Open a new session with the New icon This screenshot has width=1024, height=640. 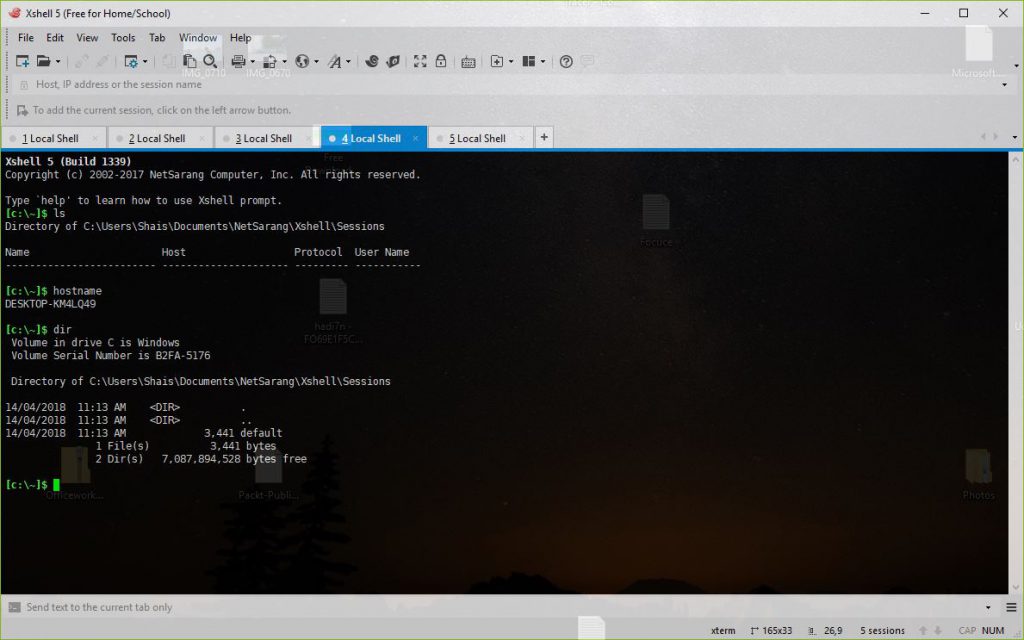coord(22,61)
